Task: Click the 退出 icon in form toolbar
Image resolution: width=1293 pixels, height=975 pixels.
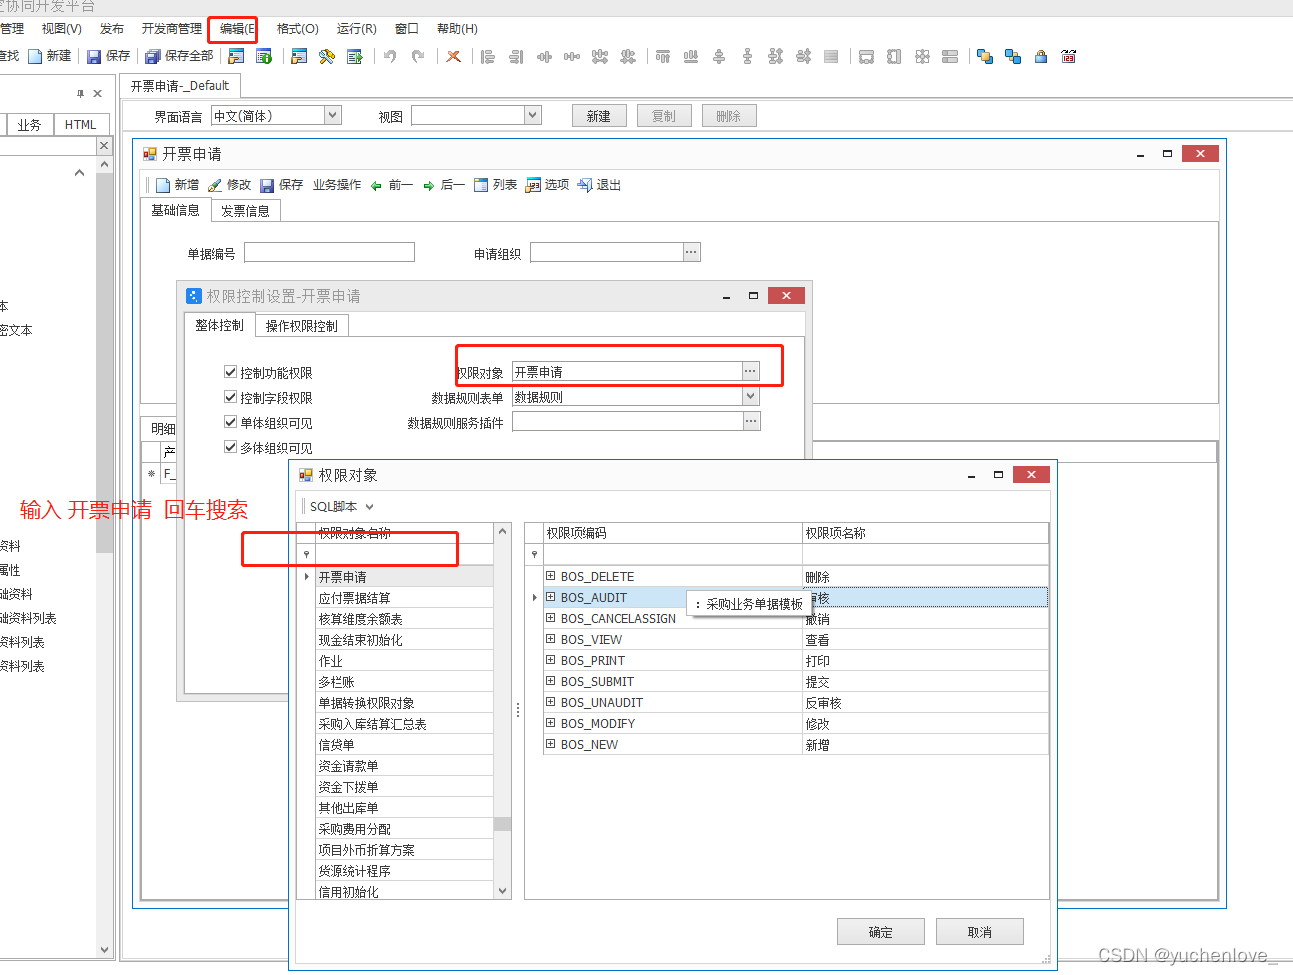Action: tap(585, 185)
